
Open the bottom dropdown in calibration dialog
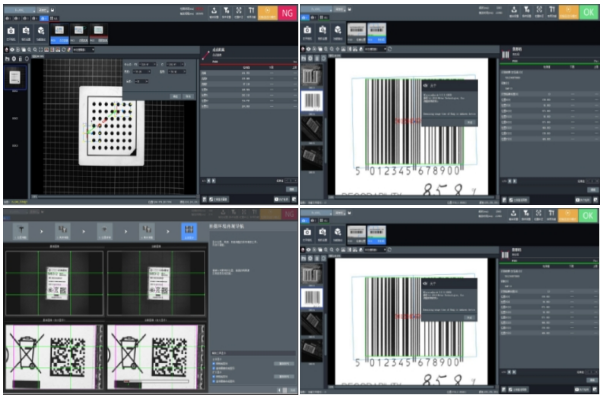click(142, 81)
